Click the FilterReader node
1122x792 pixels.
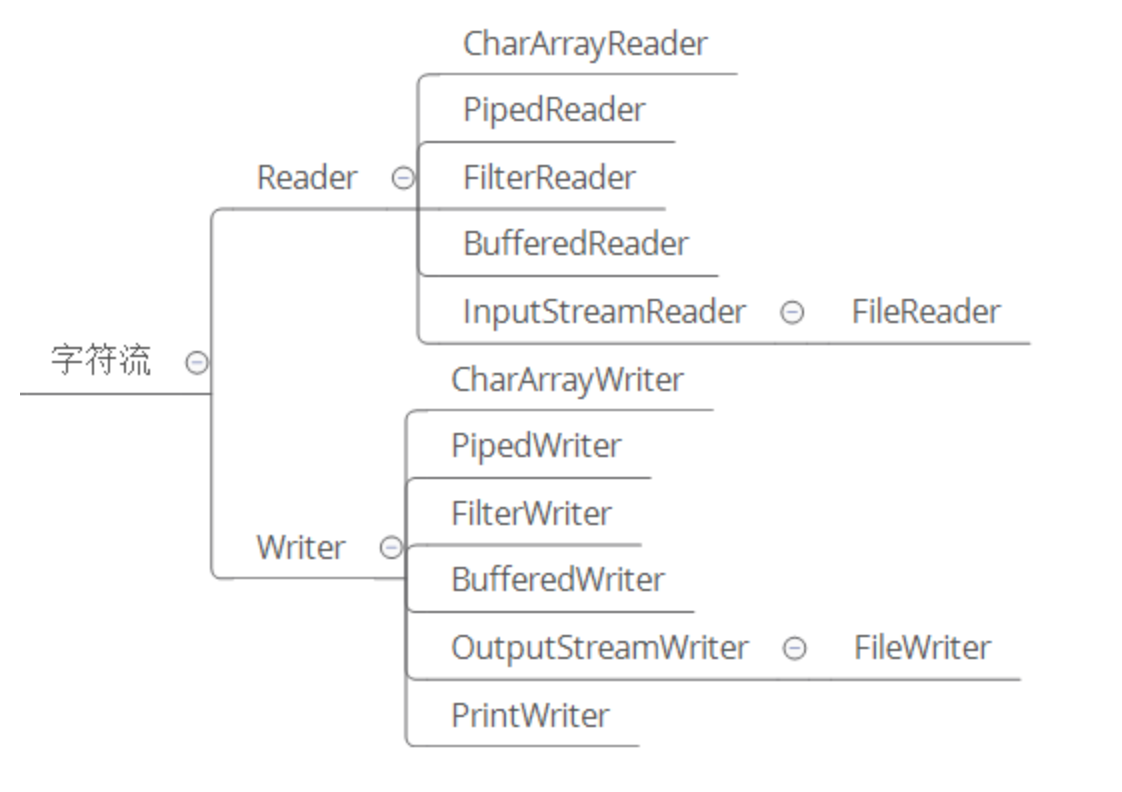(549, 178)
